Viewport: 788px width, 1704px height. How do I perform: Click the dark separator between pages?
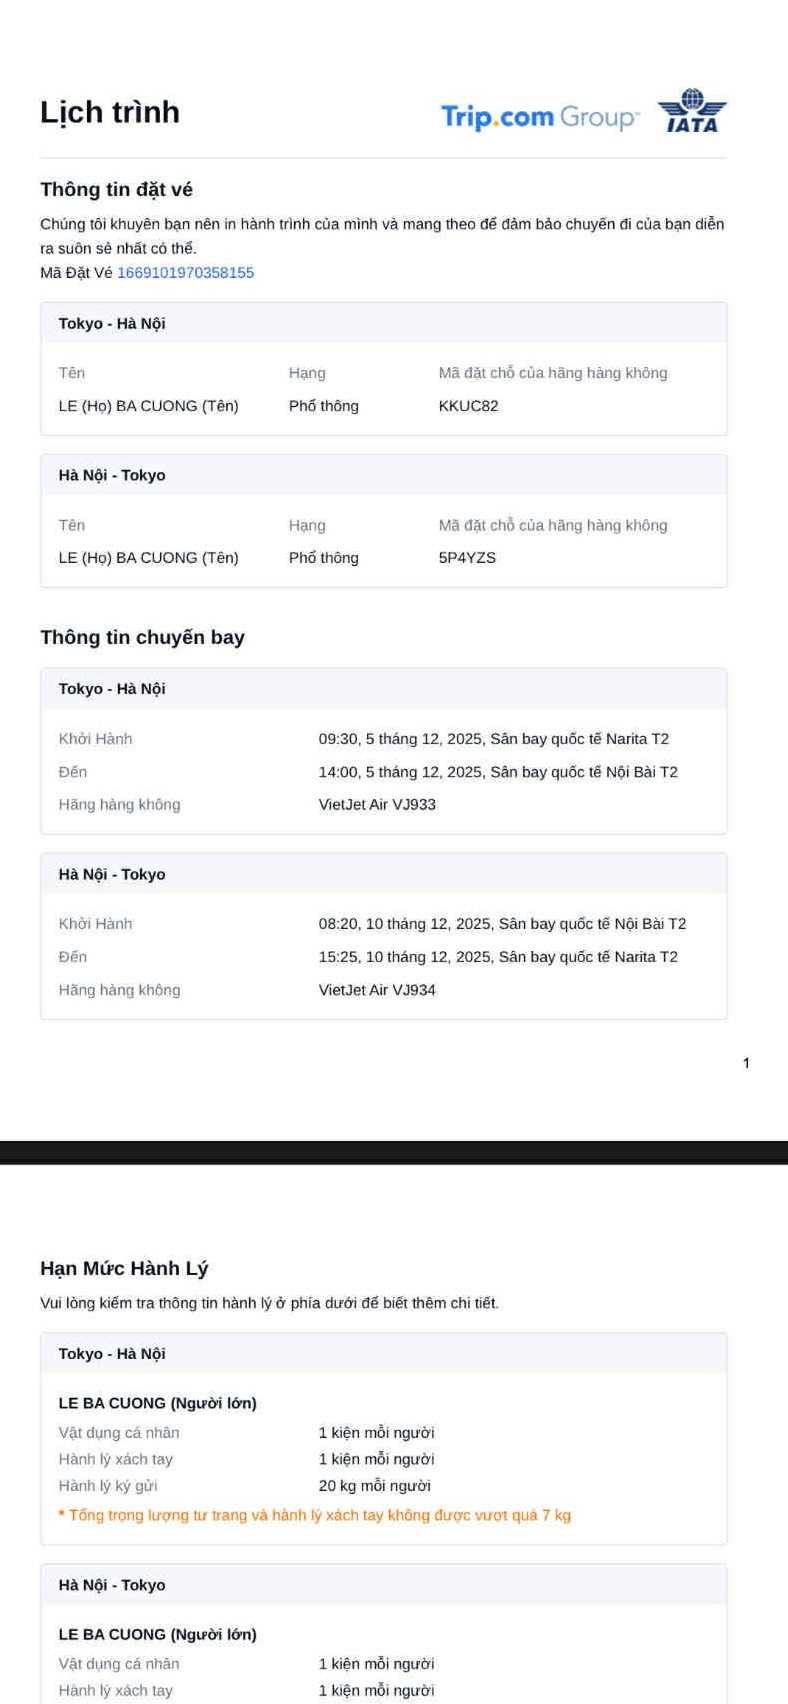click(394, 1152)
